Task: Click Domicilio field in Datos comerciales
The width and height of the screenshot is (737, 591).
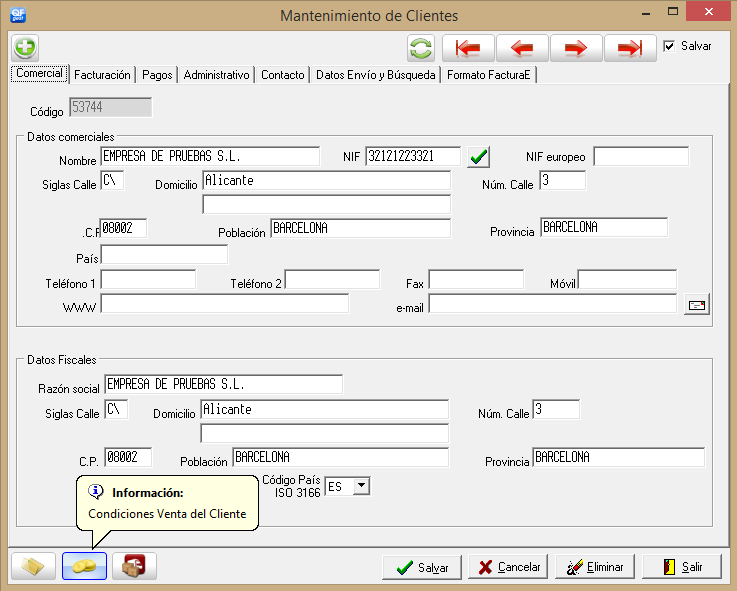Action: (x=327, y=181)
